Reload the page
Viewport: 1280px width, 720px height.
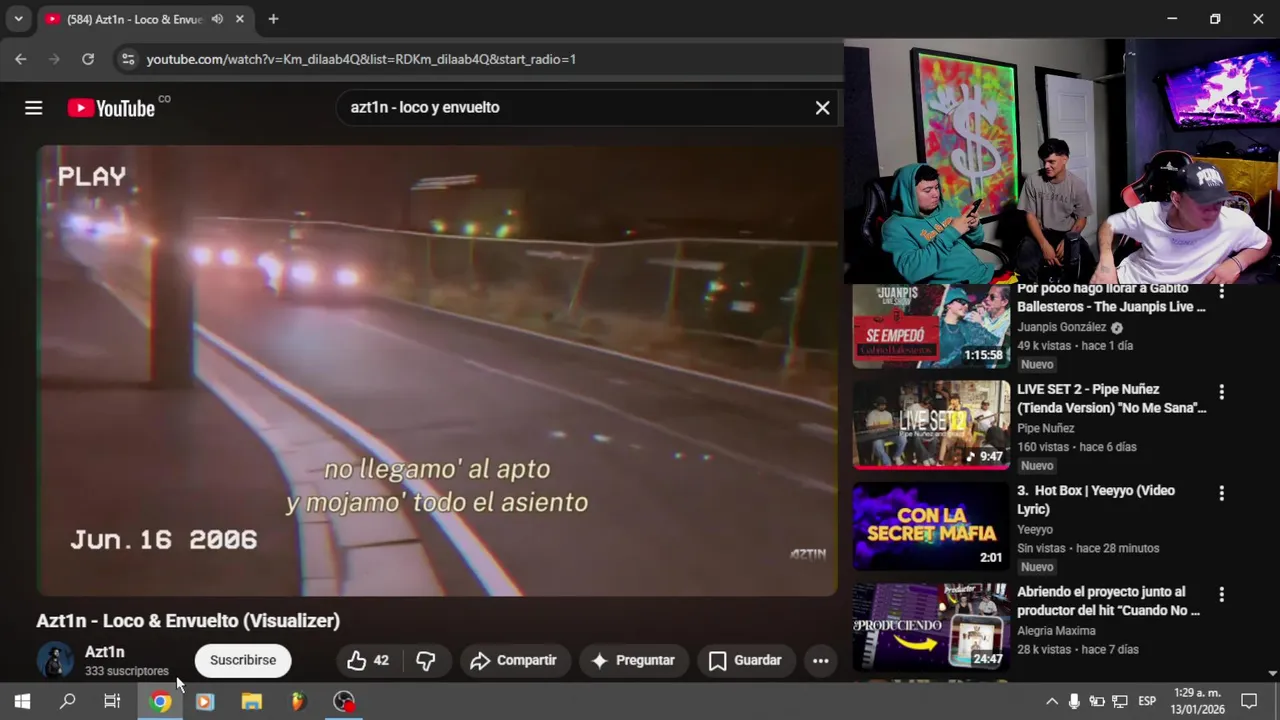[x=88, y=59]
